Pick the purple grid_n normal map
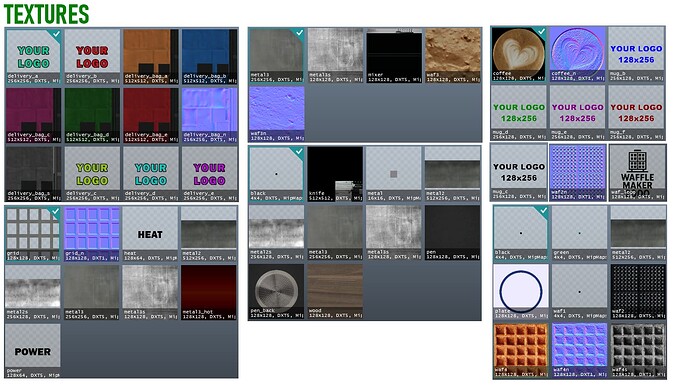Screen dimensions: 690x388 coord(92,234)
